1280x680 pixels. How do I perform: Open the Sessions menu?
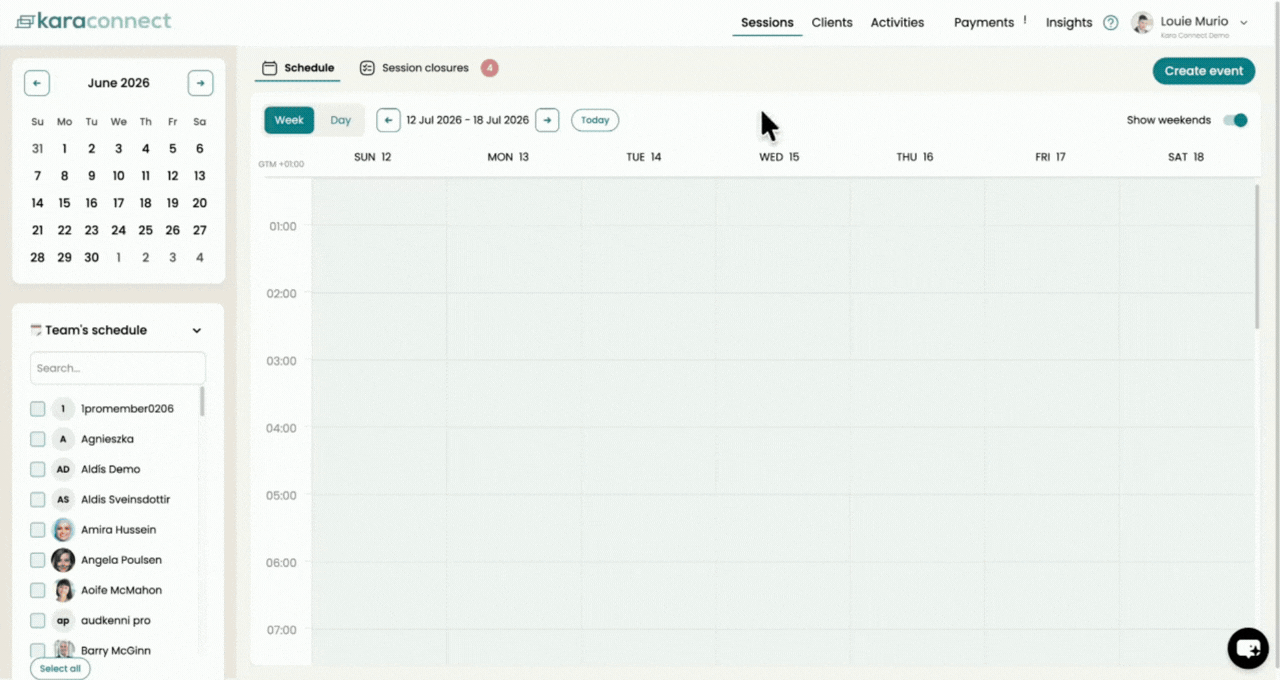(767, 22)
